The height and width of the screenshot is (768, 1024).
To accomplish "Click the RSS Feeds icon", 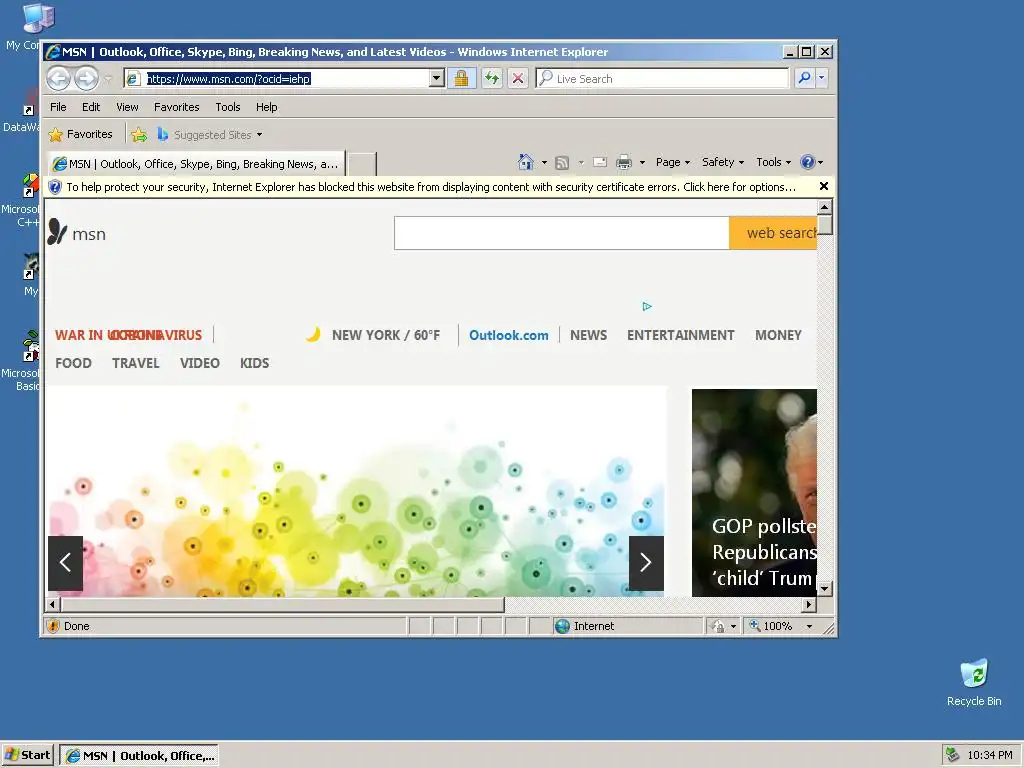I will [562, 163].
